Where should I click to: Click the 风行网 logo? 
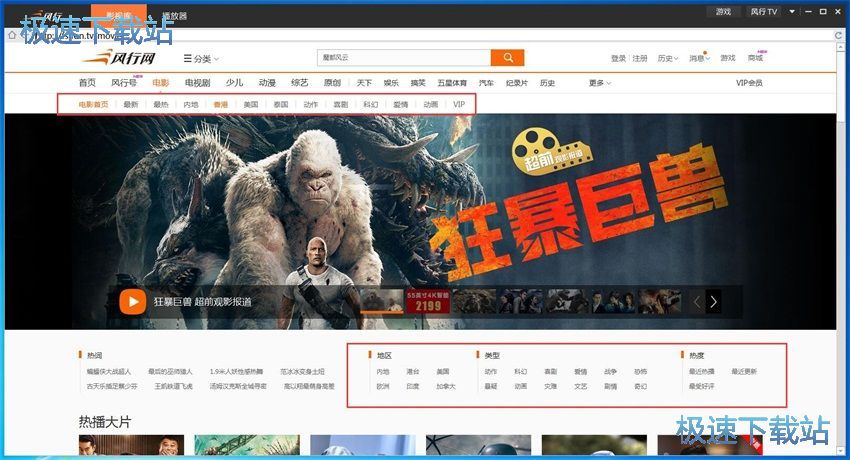click(x=120, y=57)
